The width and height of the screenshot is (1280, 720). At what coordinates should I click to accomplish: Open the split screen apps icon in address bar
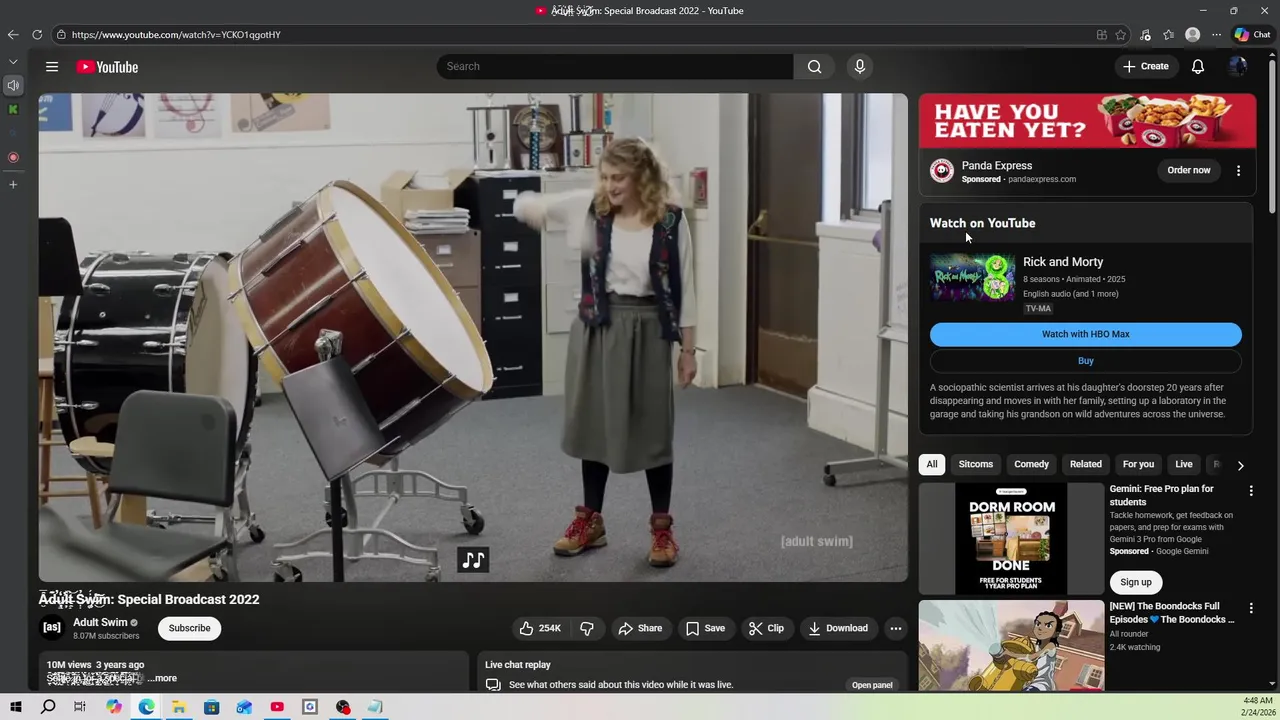(x=1101, y=34)
